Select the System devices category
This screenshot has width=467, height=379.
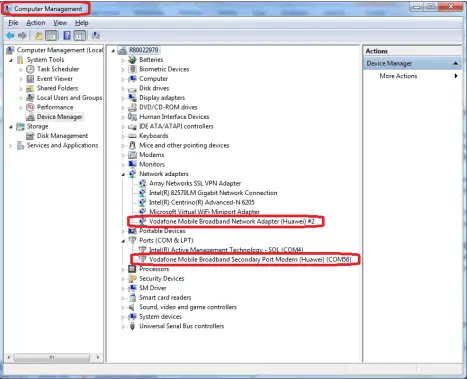(x=160, y=317)
